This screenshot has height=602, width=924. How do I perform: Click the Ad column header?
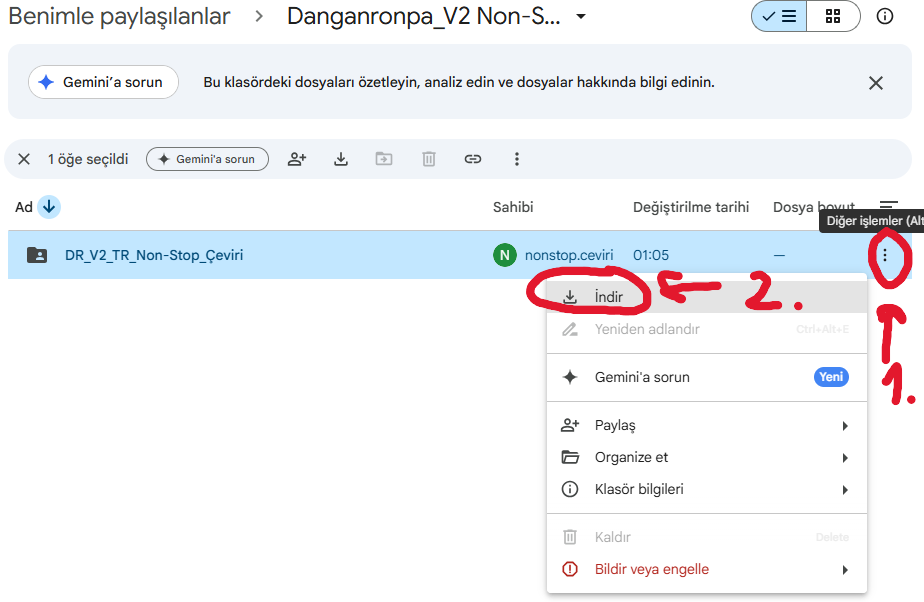24,207
